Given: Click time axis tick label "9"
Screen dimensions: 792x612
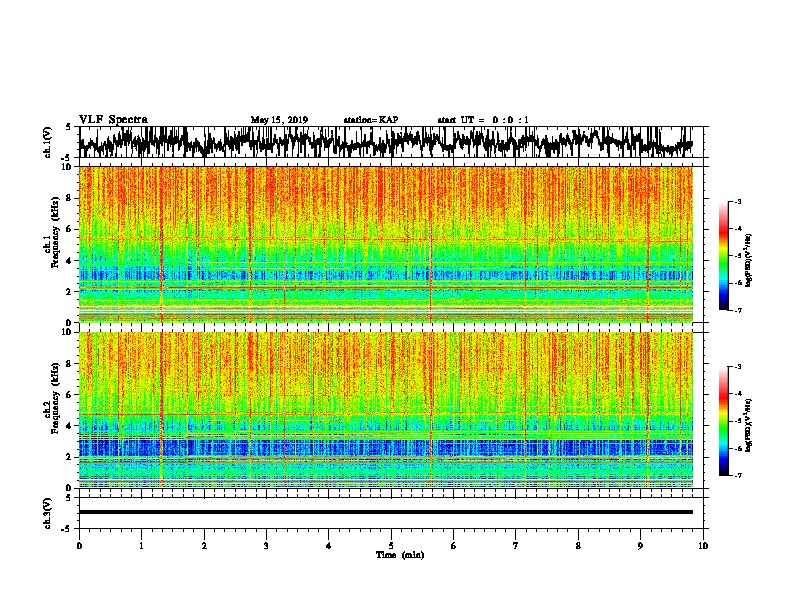Looking at the screenshot, I should point(640,546).
